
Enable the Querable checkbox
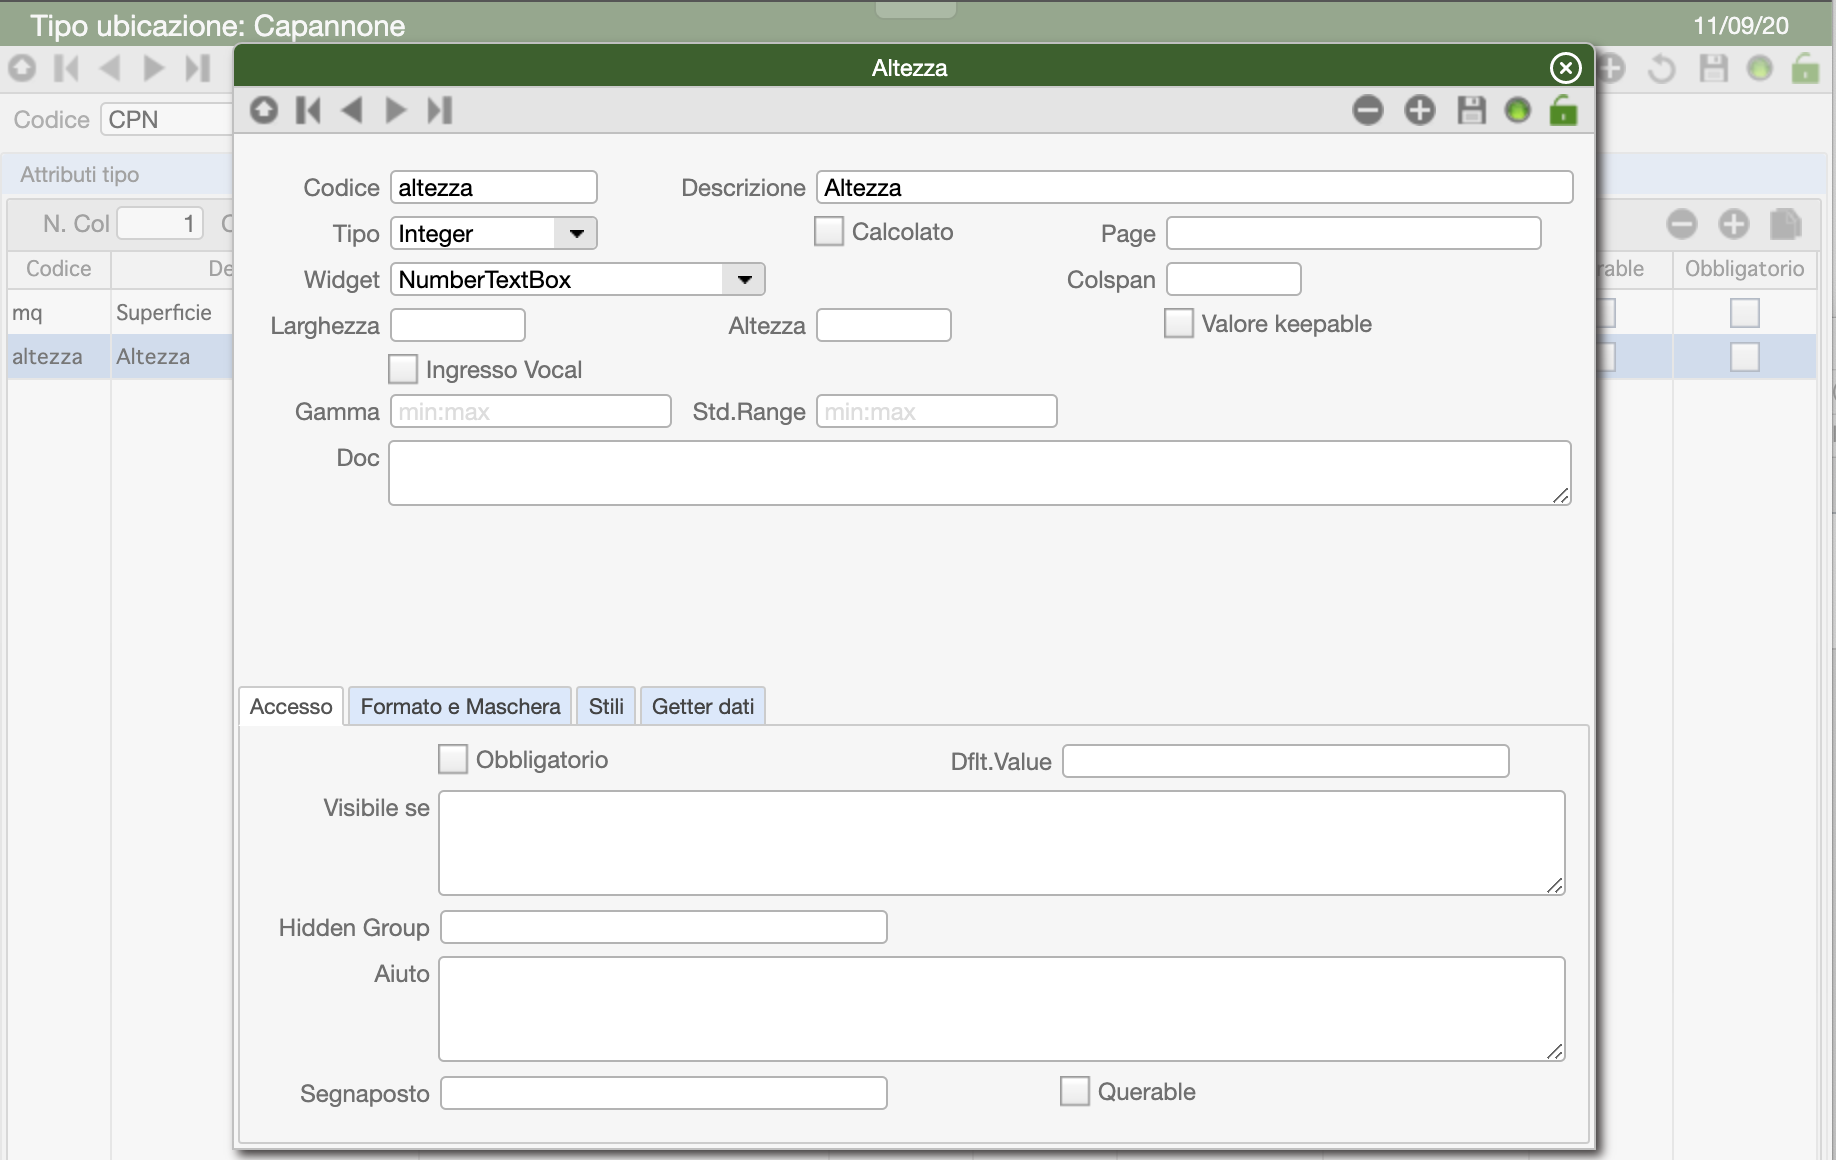(x=1075, y=1092)
